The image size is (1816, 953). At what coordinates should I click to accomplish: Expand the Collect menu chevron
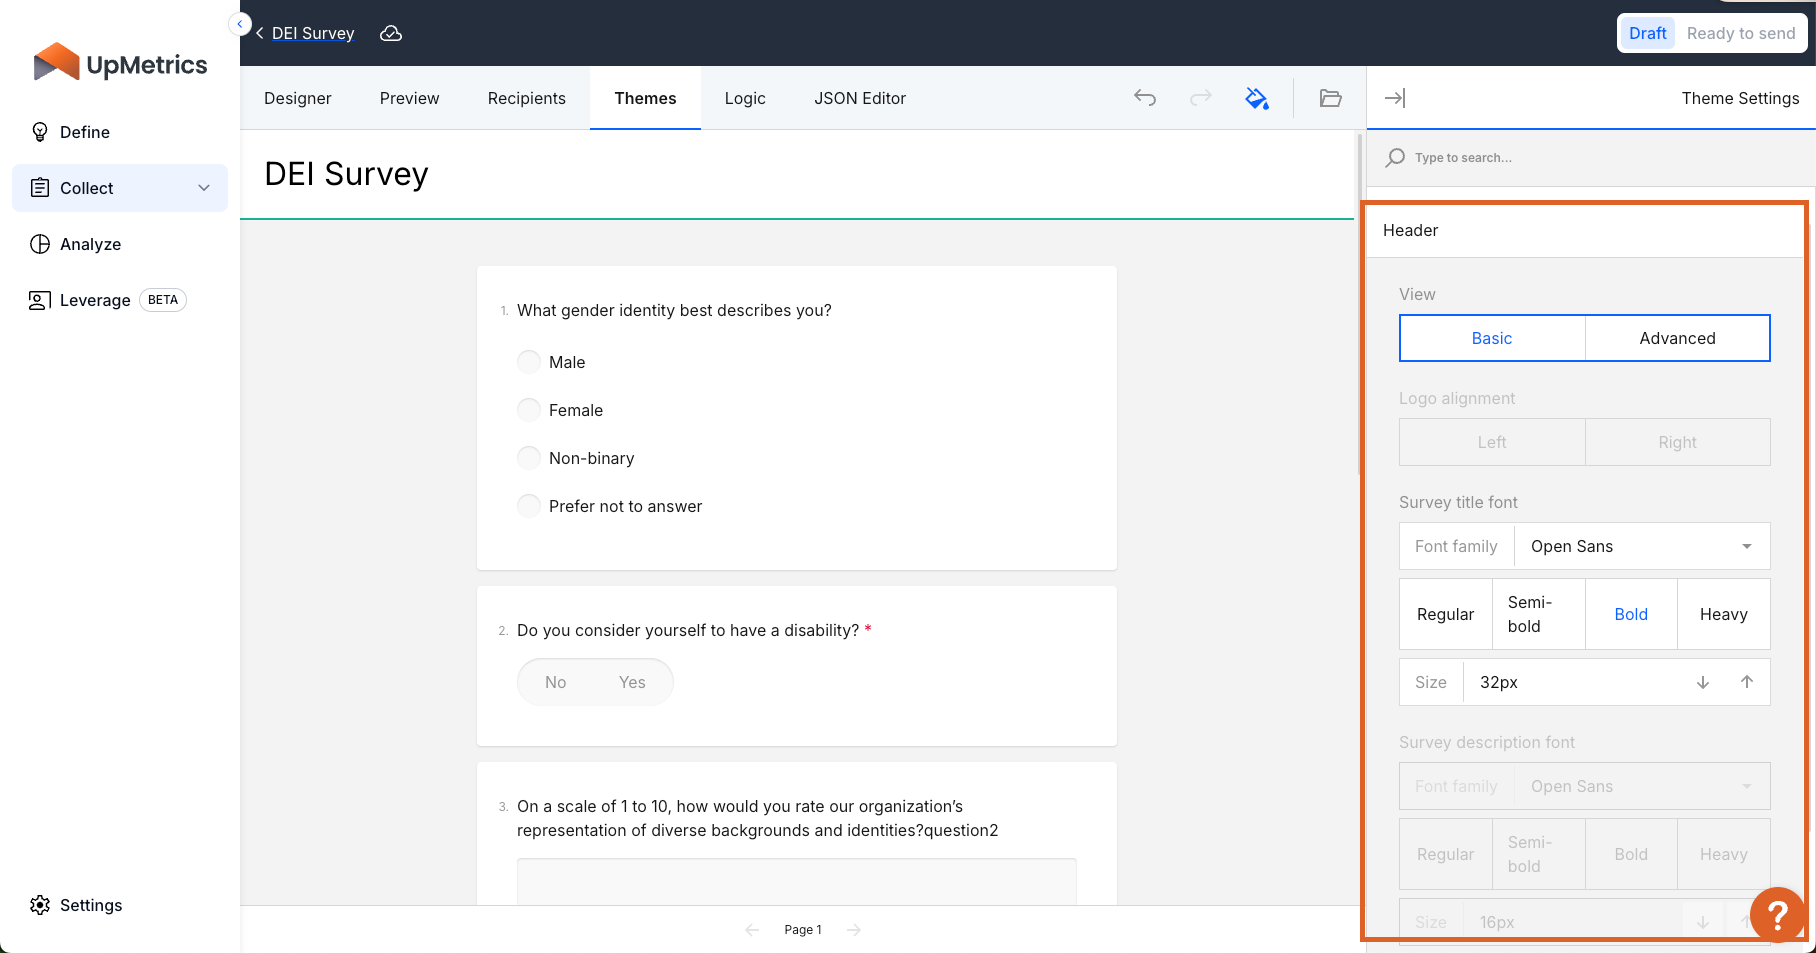point(204,188)
